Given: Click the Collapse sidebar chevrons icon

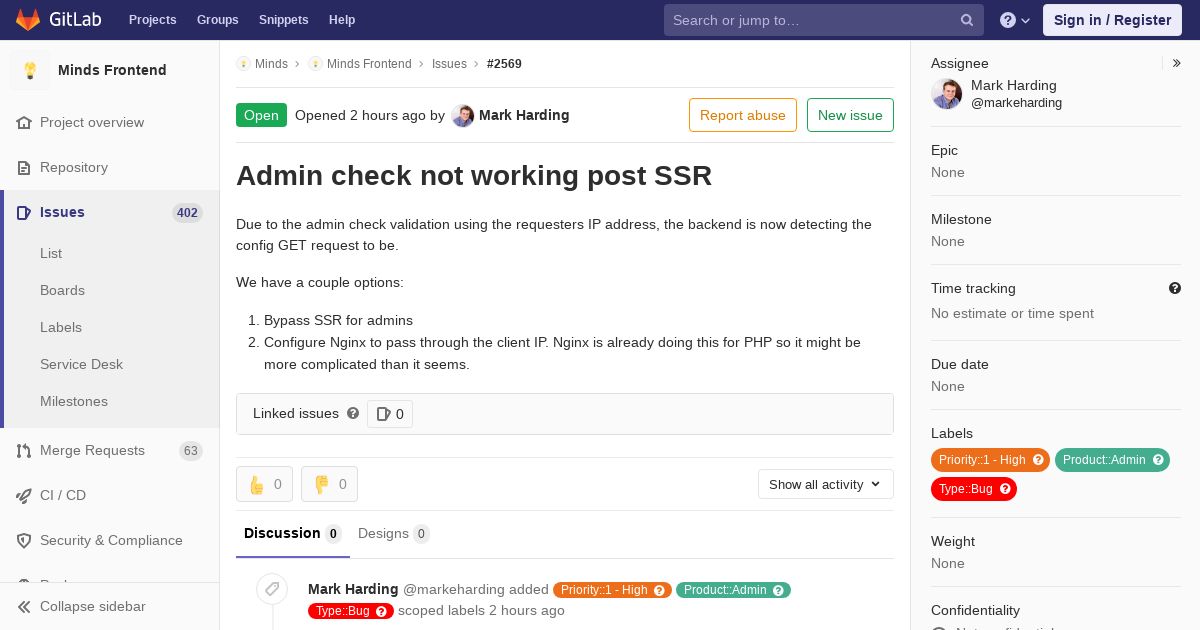Looking at the screenshot, I should pyautogui.click(x=24, y=606).
